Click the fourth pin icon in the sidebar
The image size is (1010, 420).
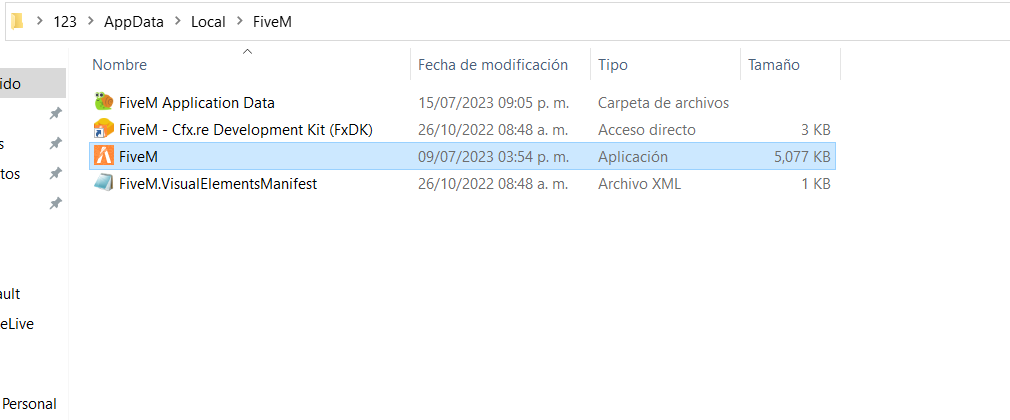[56, 204]
